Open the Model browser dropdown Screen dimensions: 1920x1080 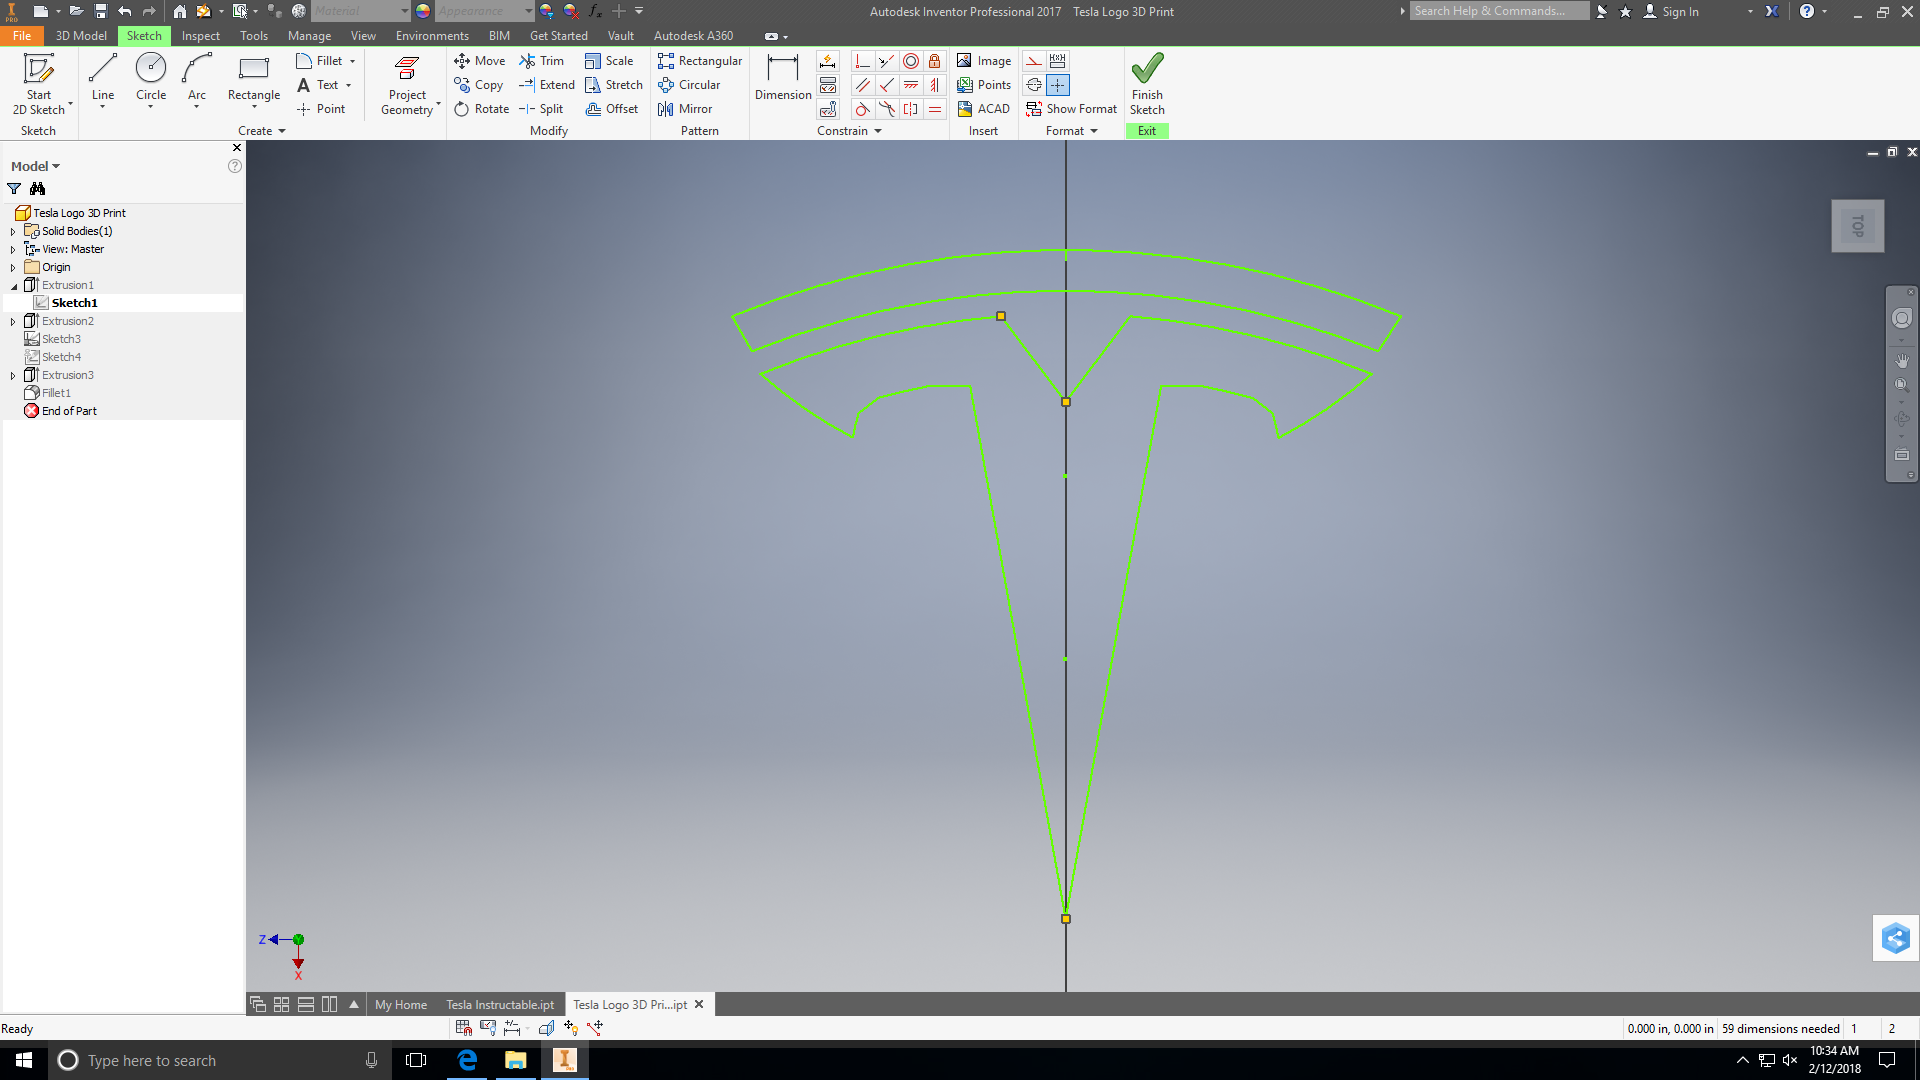[x=36, y=166]
